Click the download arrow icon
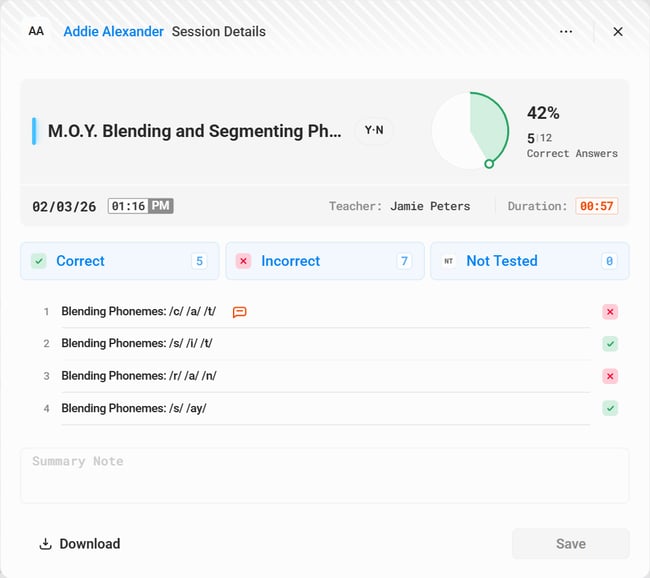The width and height of the screenshot is (650, 578). pyautogui.click(x=45, y=544)
